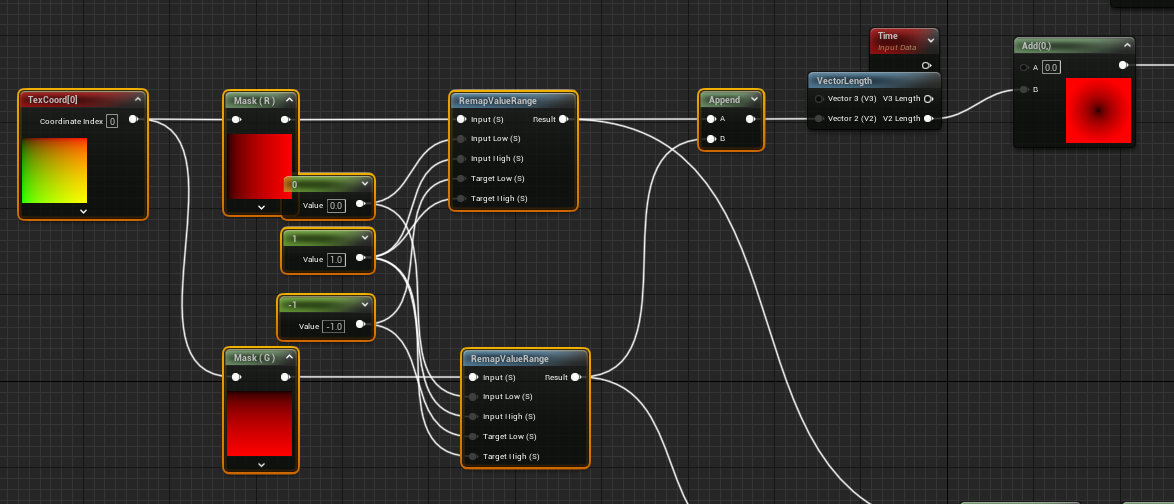
Task: Click the TexCoord[0] node output pin
Action: click(x=133, y=120)
